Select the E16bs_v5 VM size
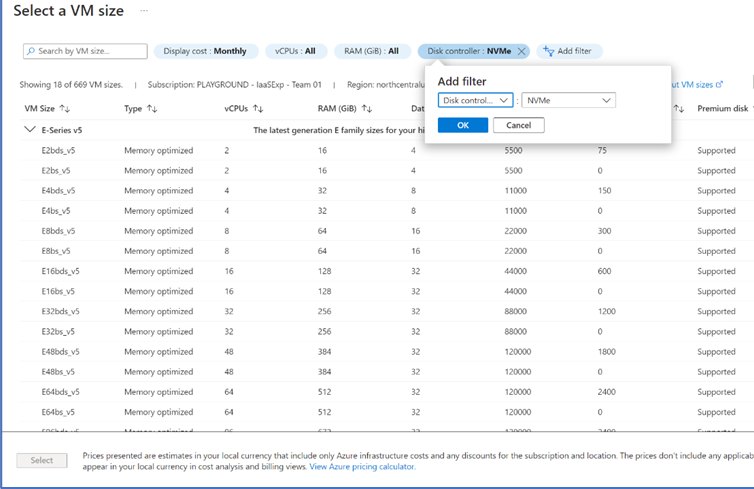 (x=58, y=291)
